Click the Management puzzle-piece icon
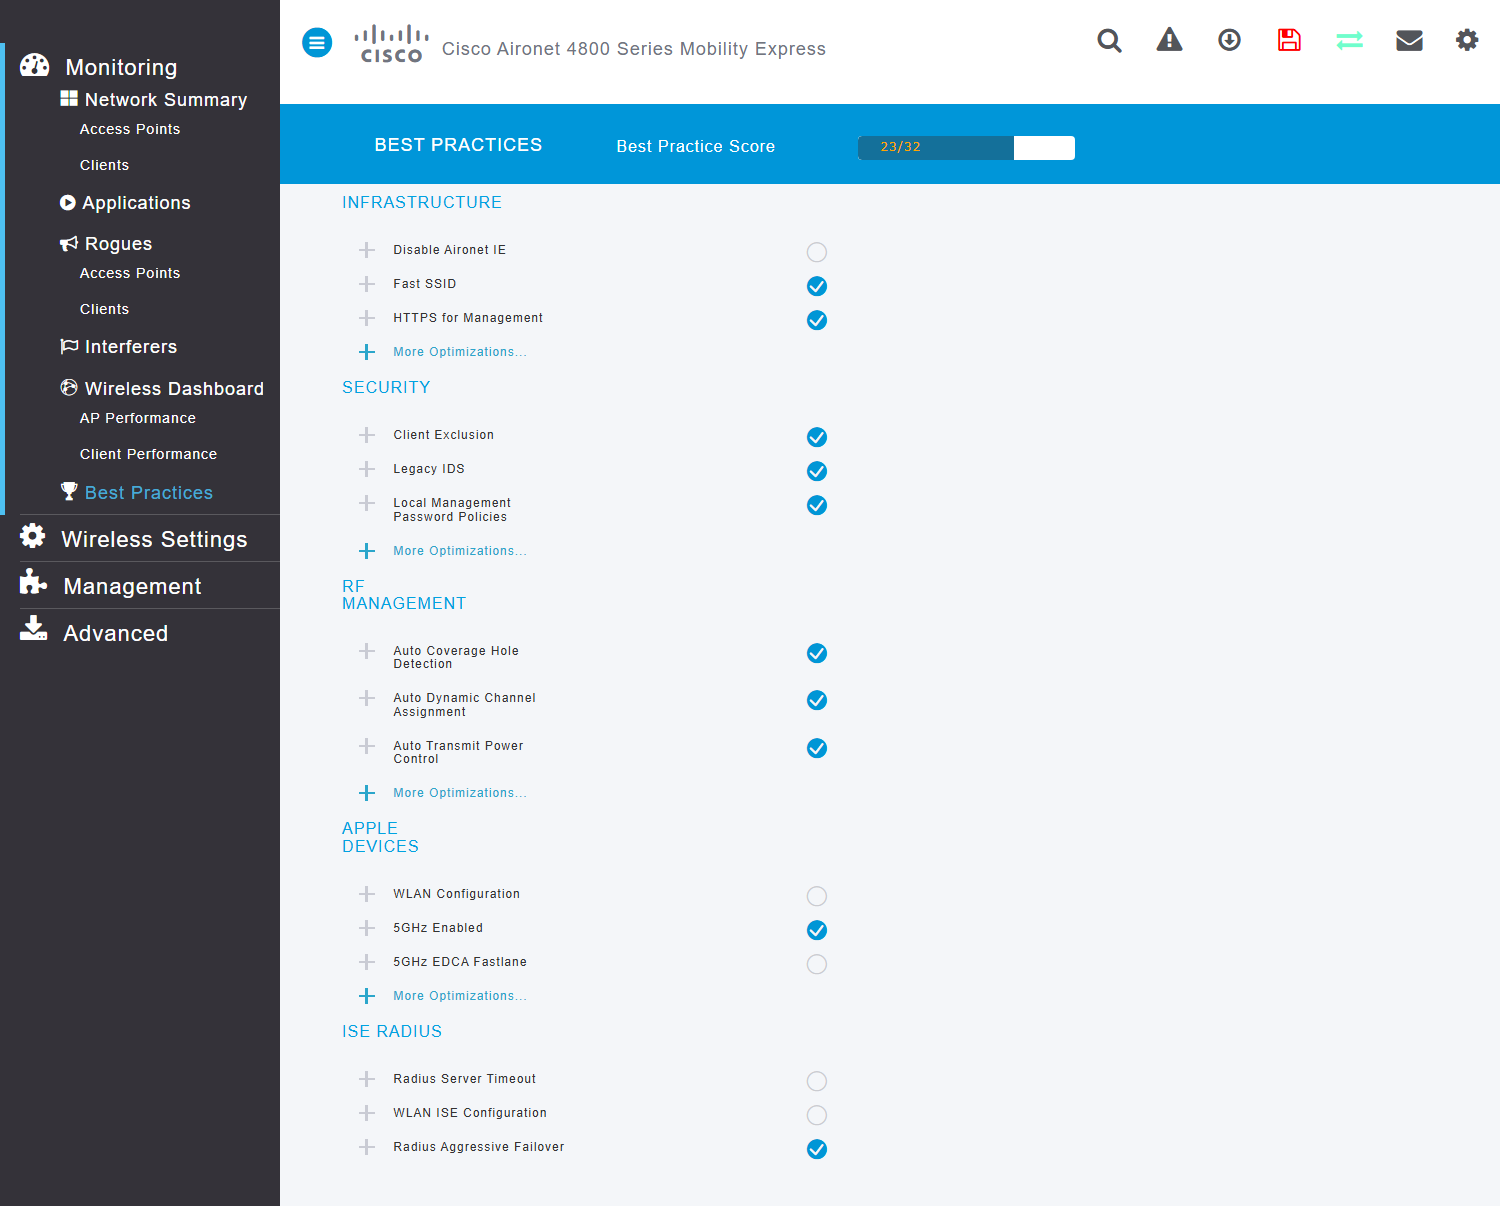 33,582
